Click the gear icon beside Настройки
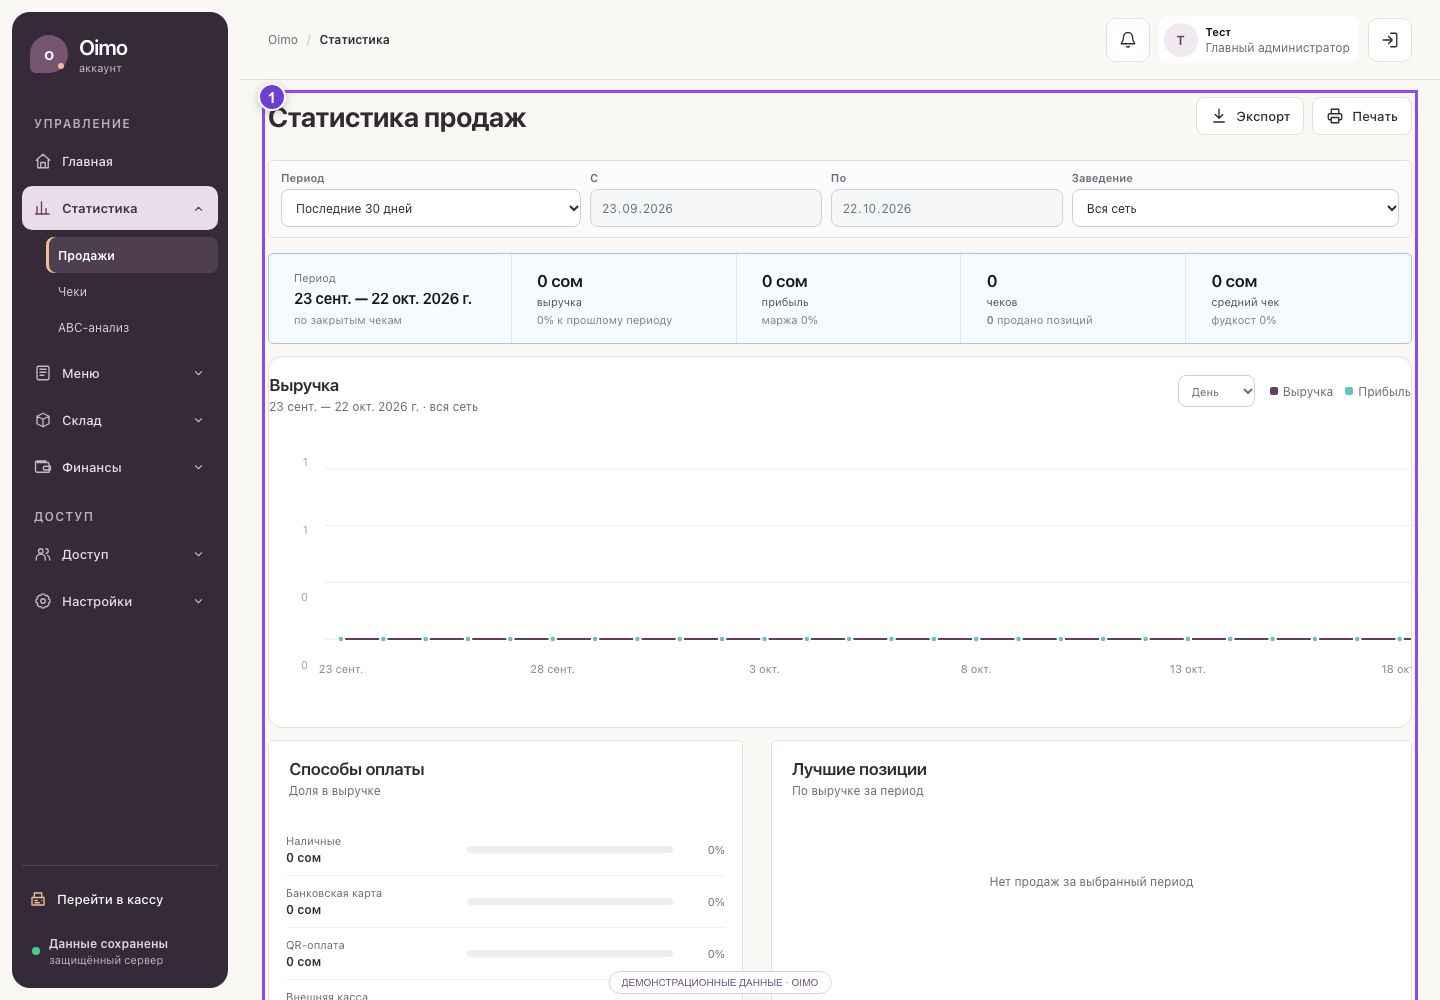1440x1000 pixels. (43, 601)
